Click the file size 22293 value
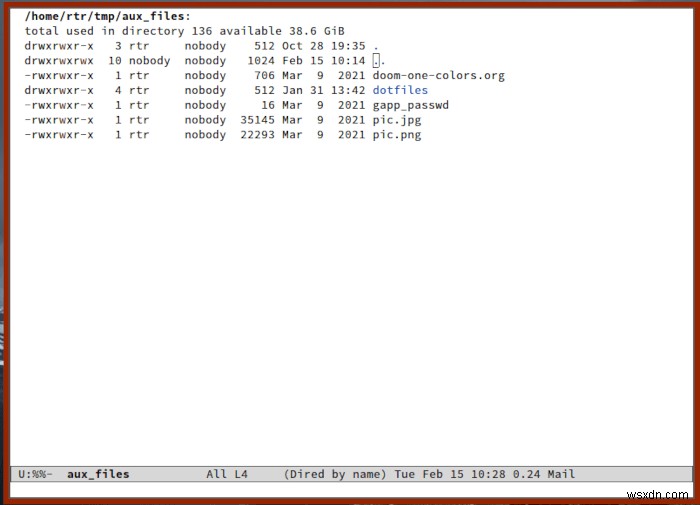 [x=257, y=135]
